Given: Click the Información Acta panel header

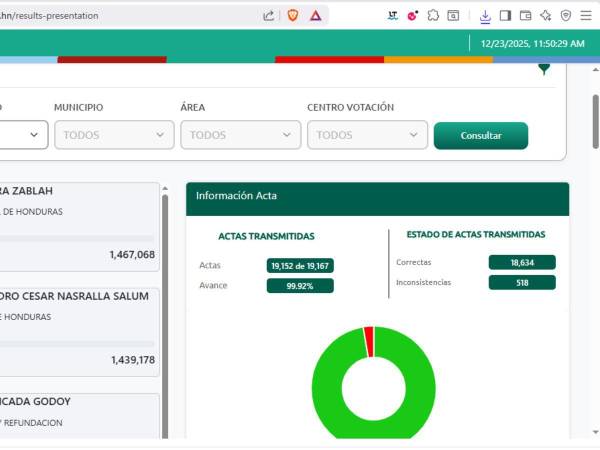Looking at the screenshot, I should click(x=377, y=199).
